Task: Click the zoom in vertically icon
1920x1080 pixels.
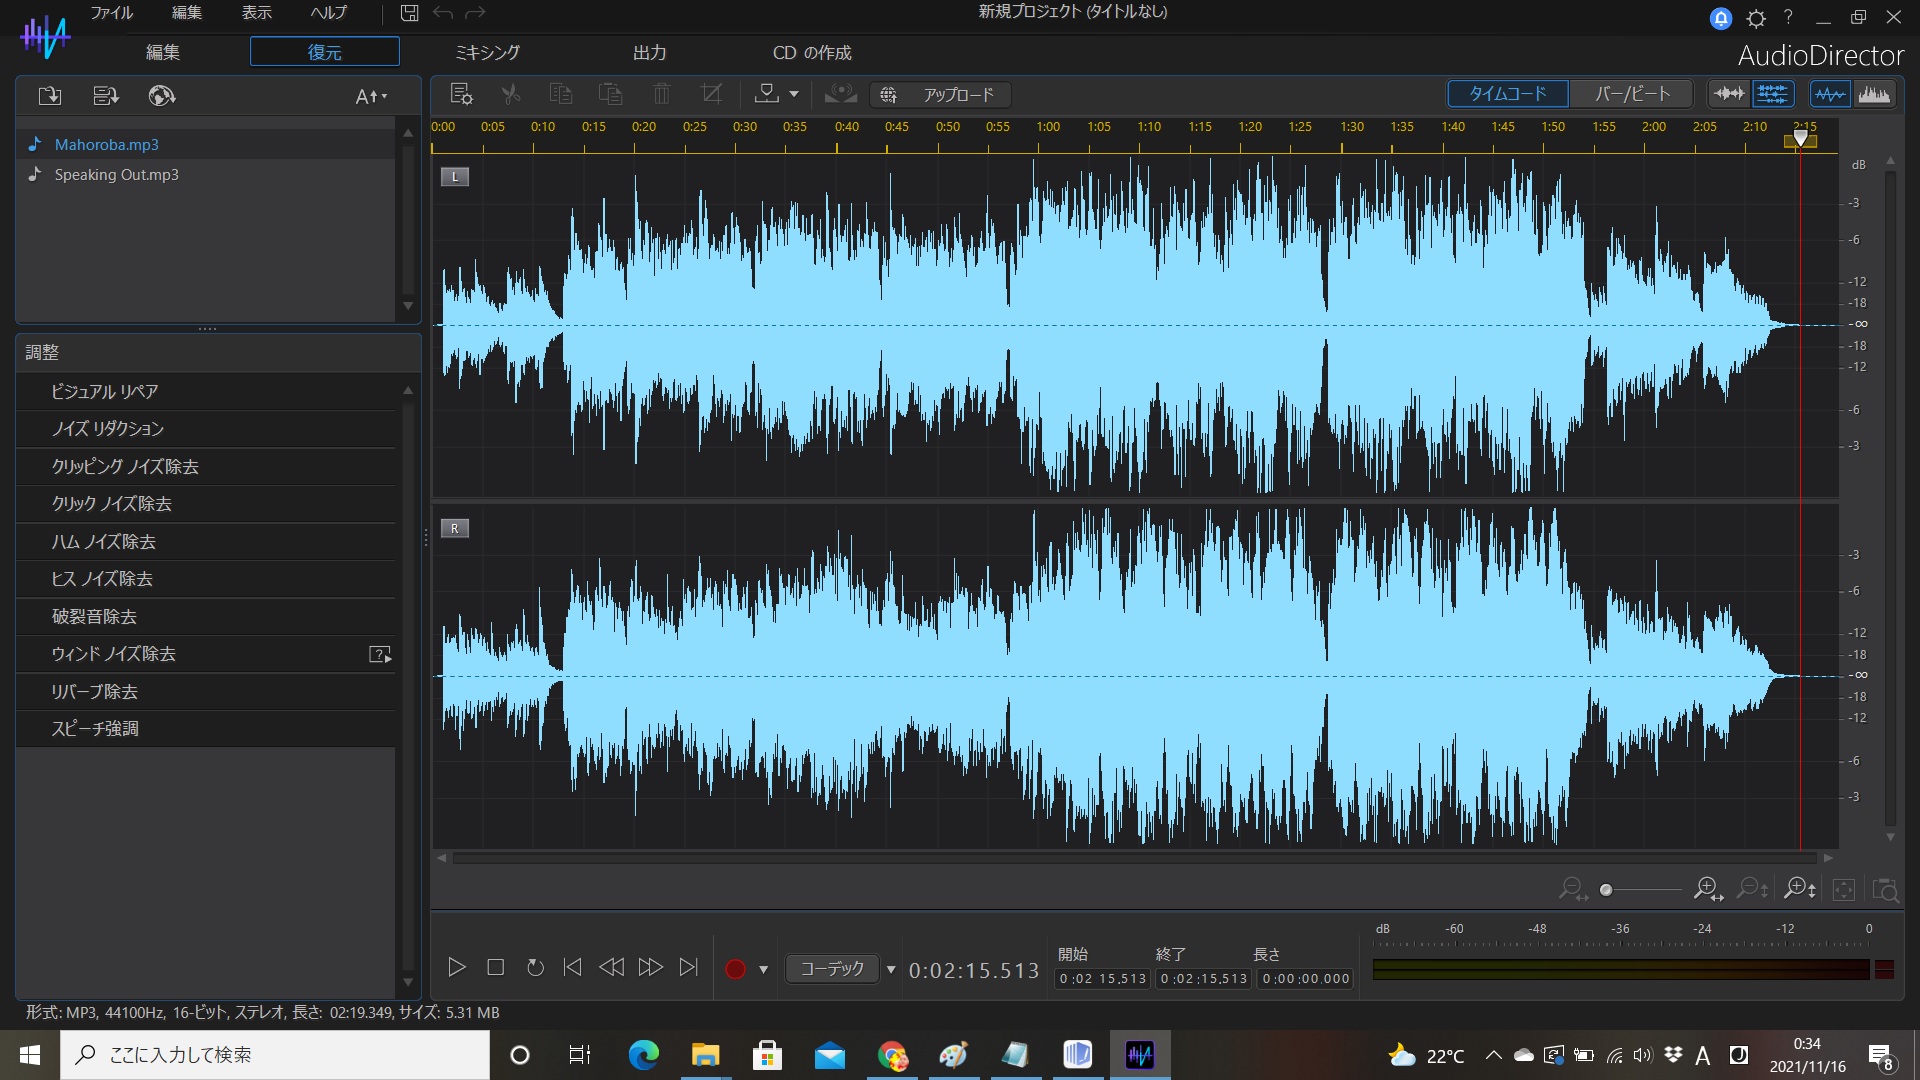Action: point(1799,889)
